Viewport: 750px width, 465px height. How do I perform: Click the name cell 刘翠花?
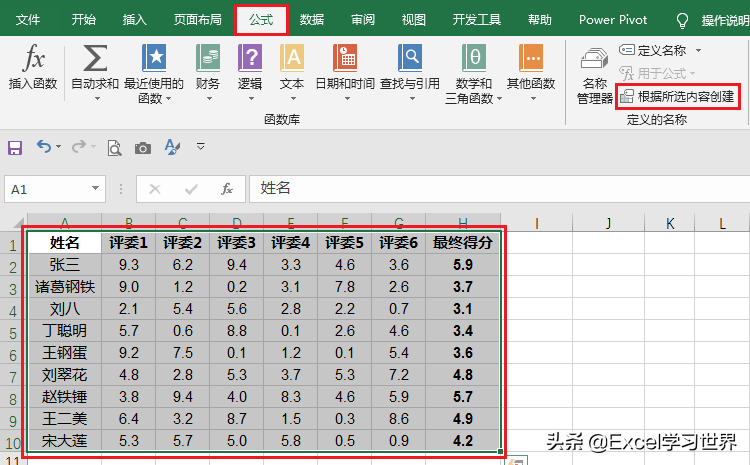(65, 375)
